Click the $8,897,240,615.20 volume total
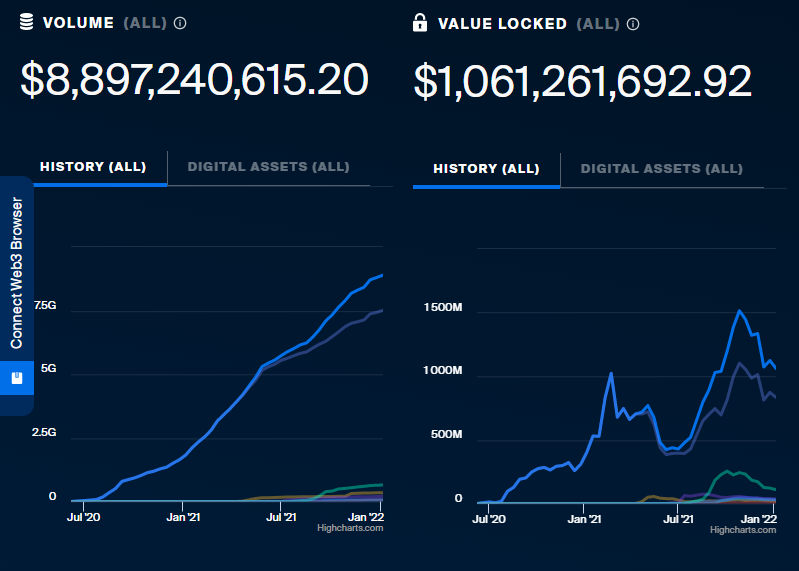This screenshot has width=799, height=571. tap(194, 79)
